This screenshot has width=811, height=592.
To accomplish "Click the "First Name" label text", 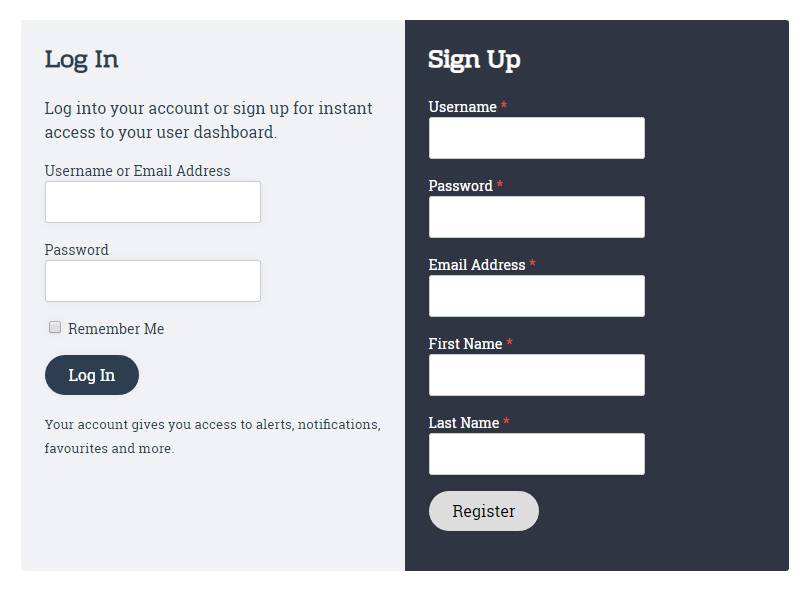I will pyautogui.click(x=465, y=344).
